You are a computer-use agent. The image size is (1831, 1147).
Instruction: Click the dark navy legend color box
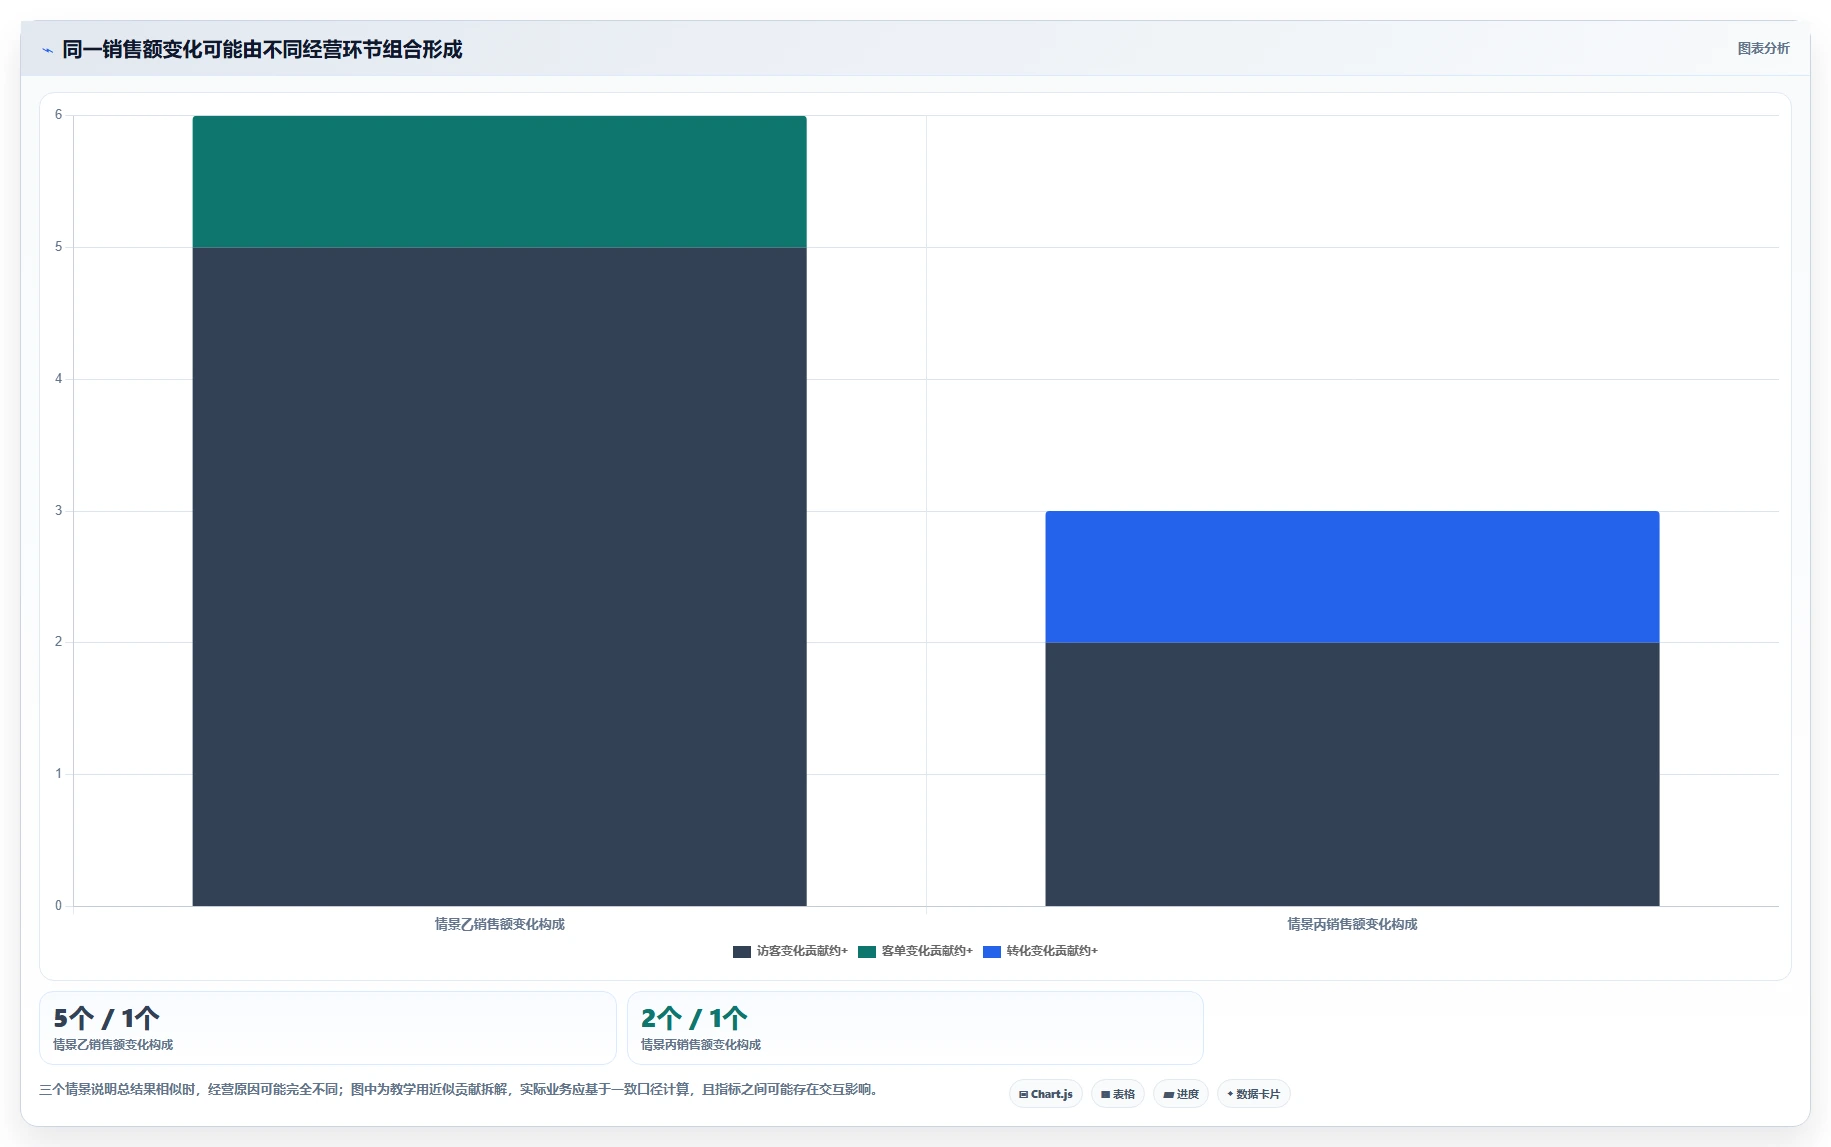[x=742, y=952]
